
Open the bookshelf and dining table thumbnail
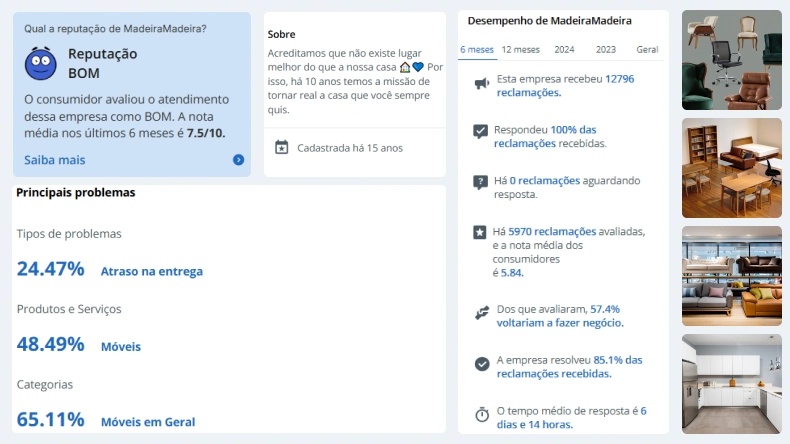click(x=732, y=168)
